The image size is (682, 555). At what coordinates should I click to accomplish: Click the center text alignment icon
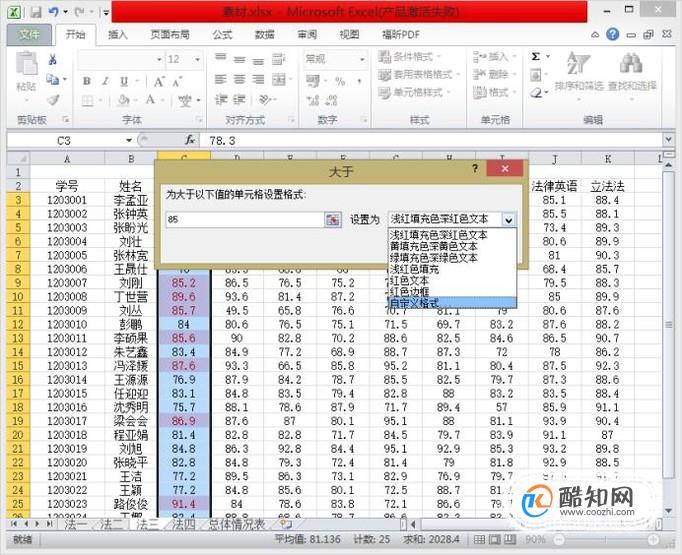(239, 79)
